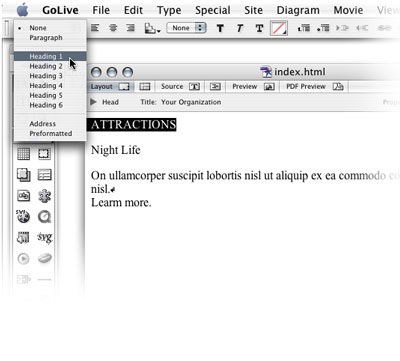Select Heading 3 from format list

[x=50, y=76]
